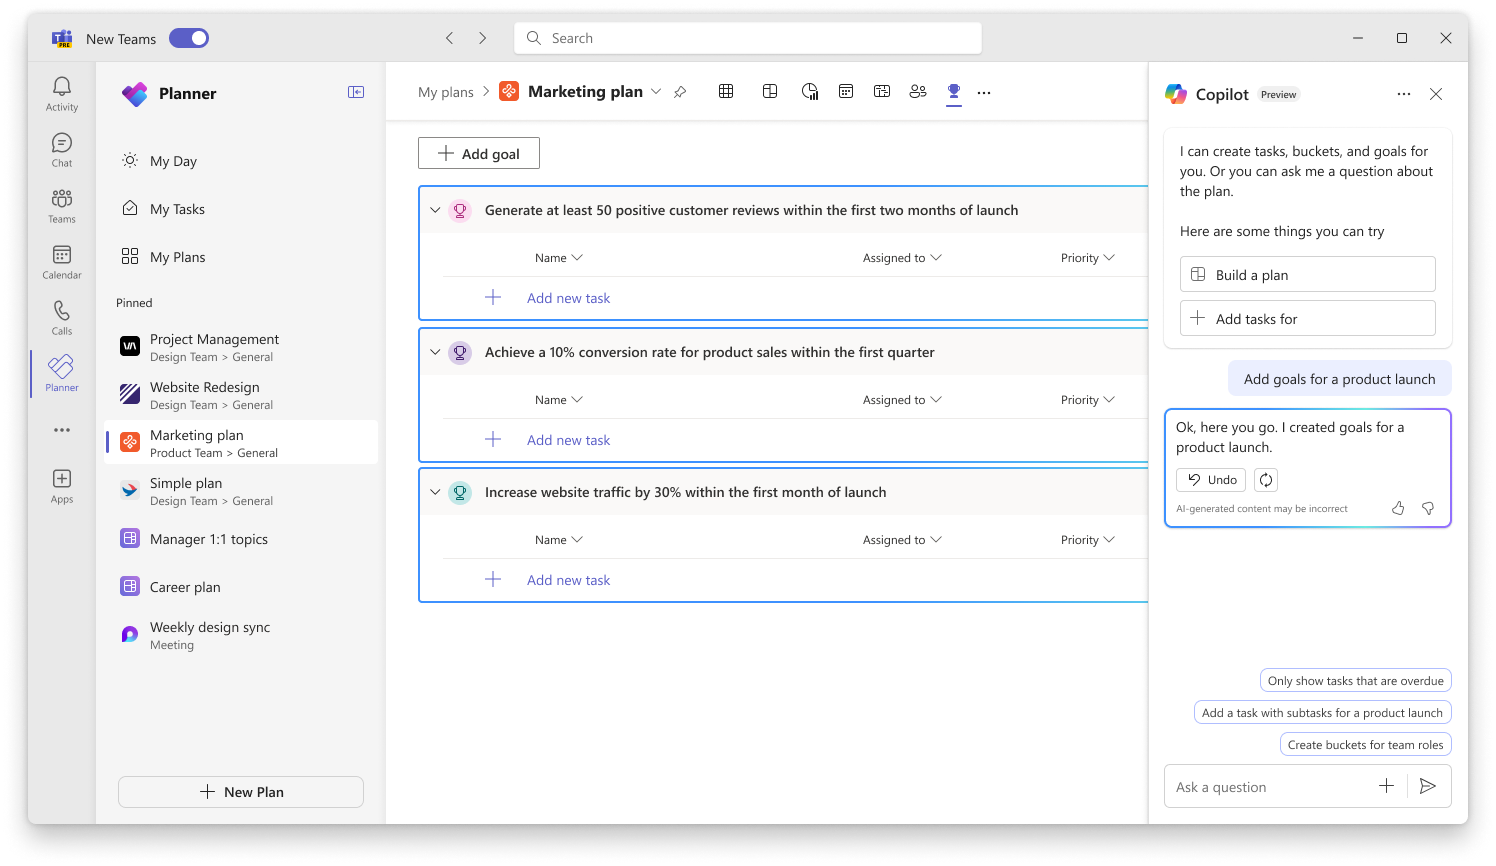Undo the Copilot-created goals
This screenshot has width=1496, height=866.
[1210, 479]
